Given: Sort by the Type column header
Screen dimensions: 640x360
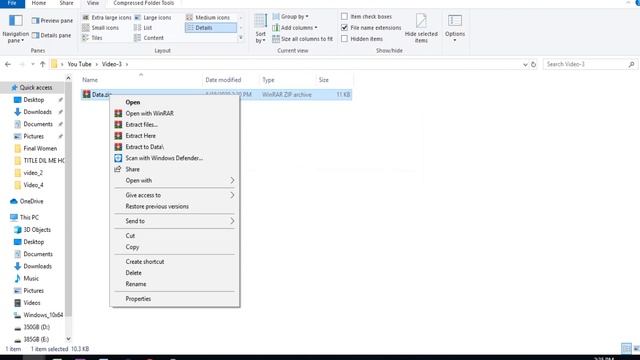Looking at the screenshot, I should click(x=287, y=80).
